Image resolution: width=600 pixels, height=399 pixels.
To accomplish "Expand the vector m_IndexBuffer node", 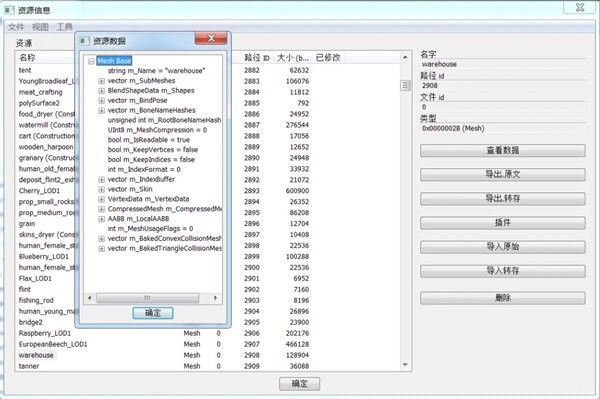I will pyautogui.click(x=101, y=179).
